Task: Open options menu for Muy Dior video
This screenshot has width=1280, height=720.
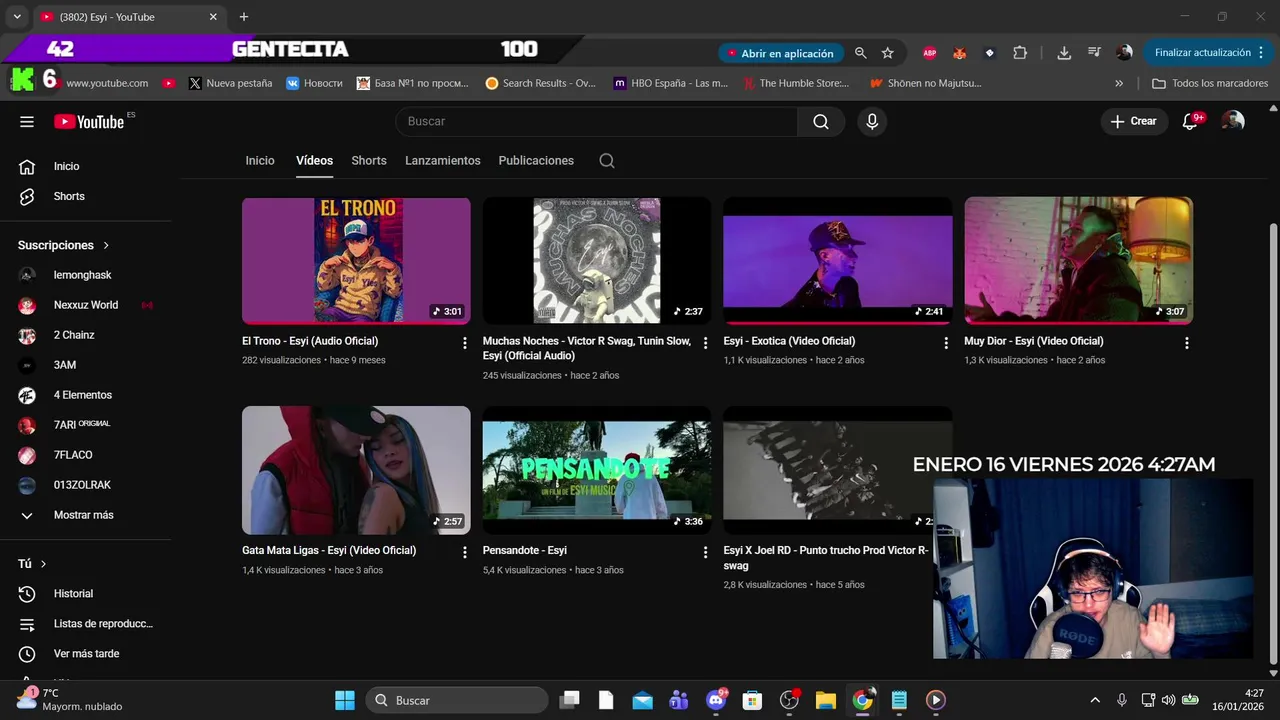Action: [1187, 343]
